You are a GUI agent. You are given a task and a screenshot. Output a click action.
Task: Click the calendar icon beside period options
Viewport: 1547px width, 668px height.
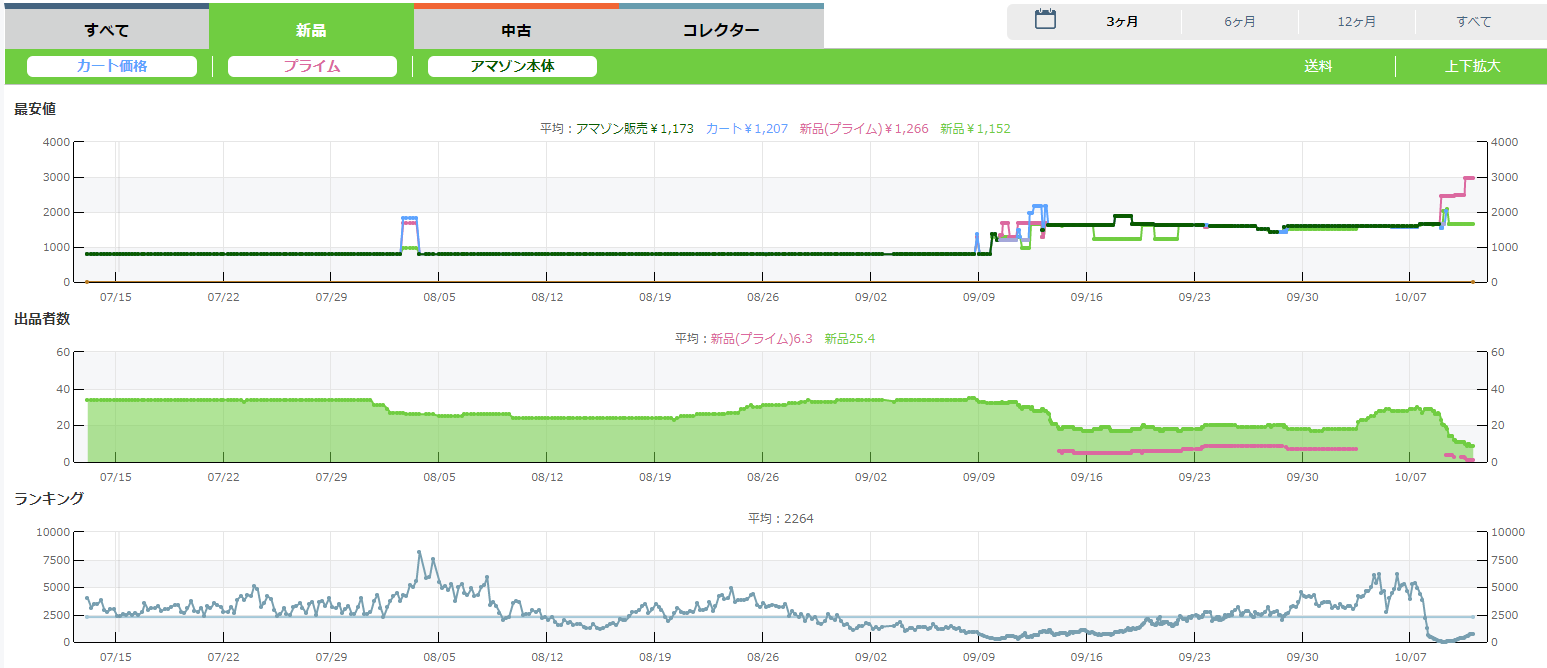click(1045, 20)
